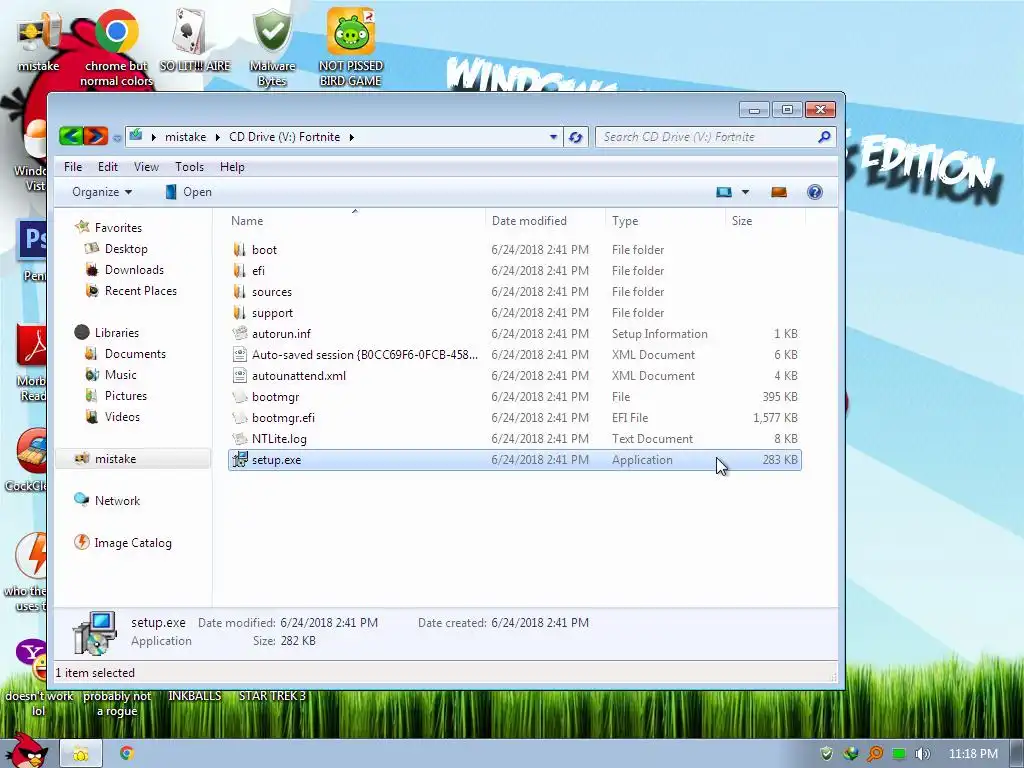Screen dimensions: 1024x768
Task: Select the sources folder
Action: [x=272, y=291]
